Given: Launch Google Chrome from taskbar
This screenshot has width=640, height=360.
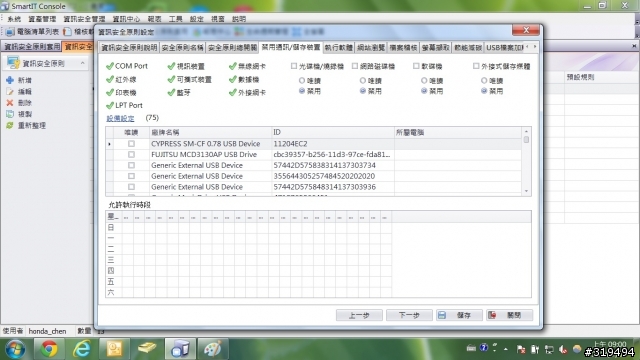Looking at the screenshot, I should click(x=49, y=349).
